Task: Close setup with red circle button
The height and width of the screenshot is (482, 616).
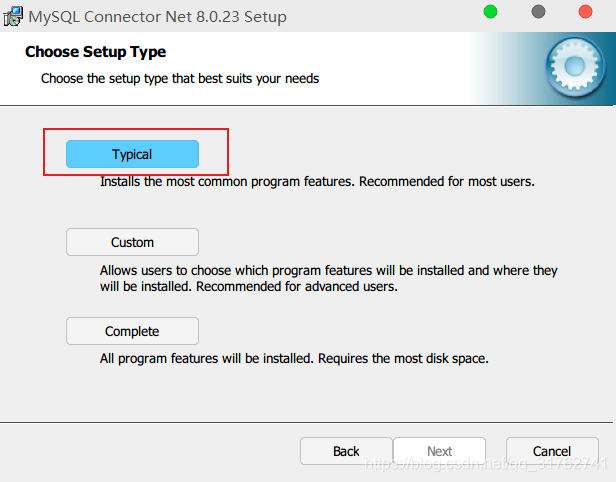Action: click(585, 11)
